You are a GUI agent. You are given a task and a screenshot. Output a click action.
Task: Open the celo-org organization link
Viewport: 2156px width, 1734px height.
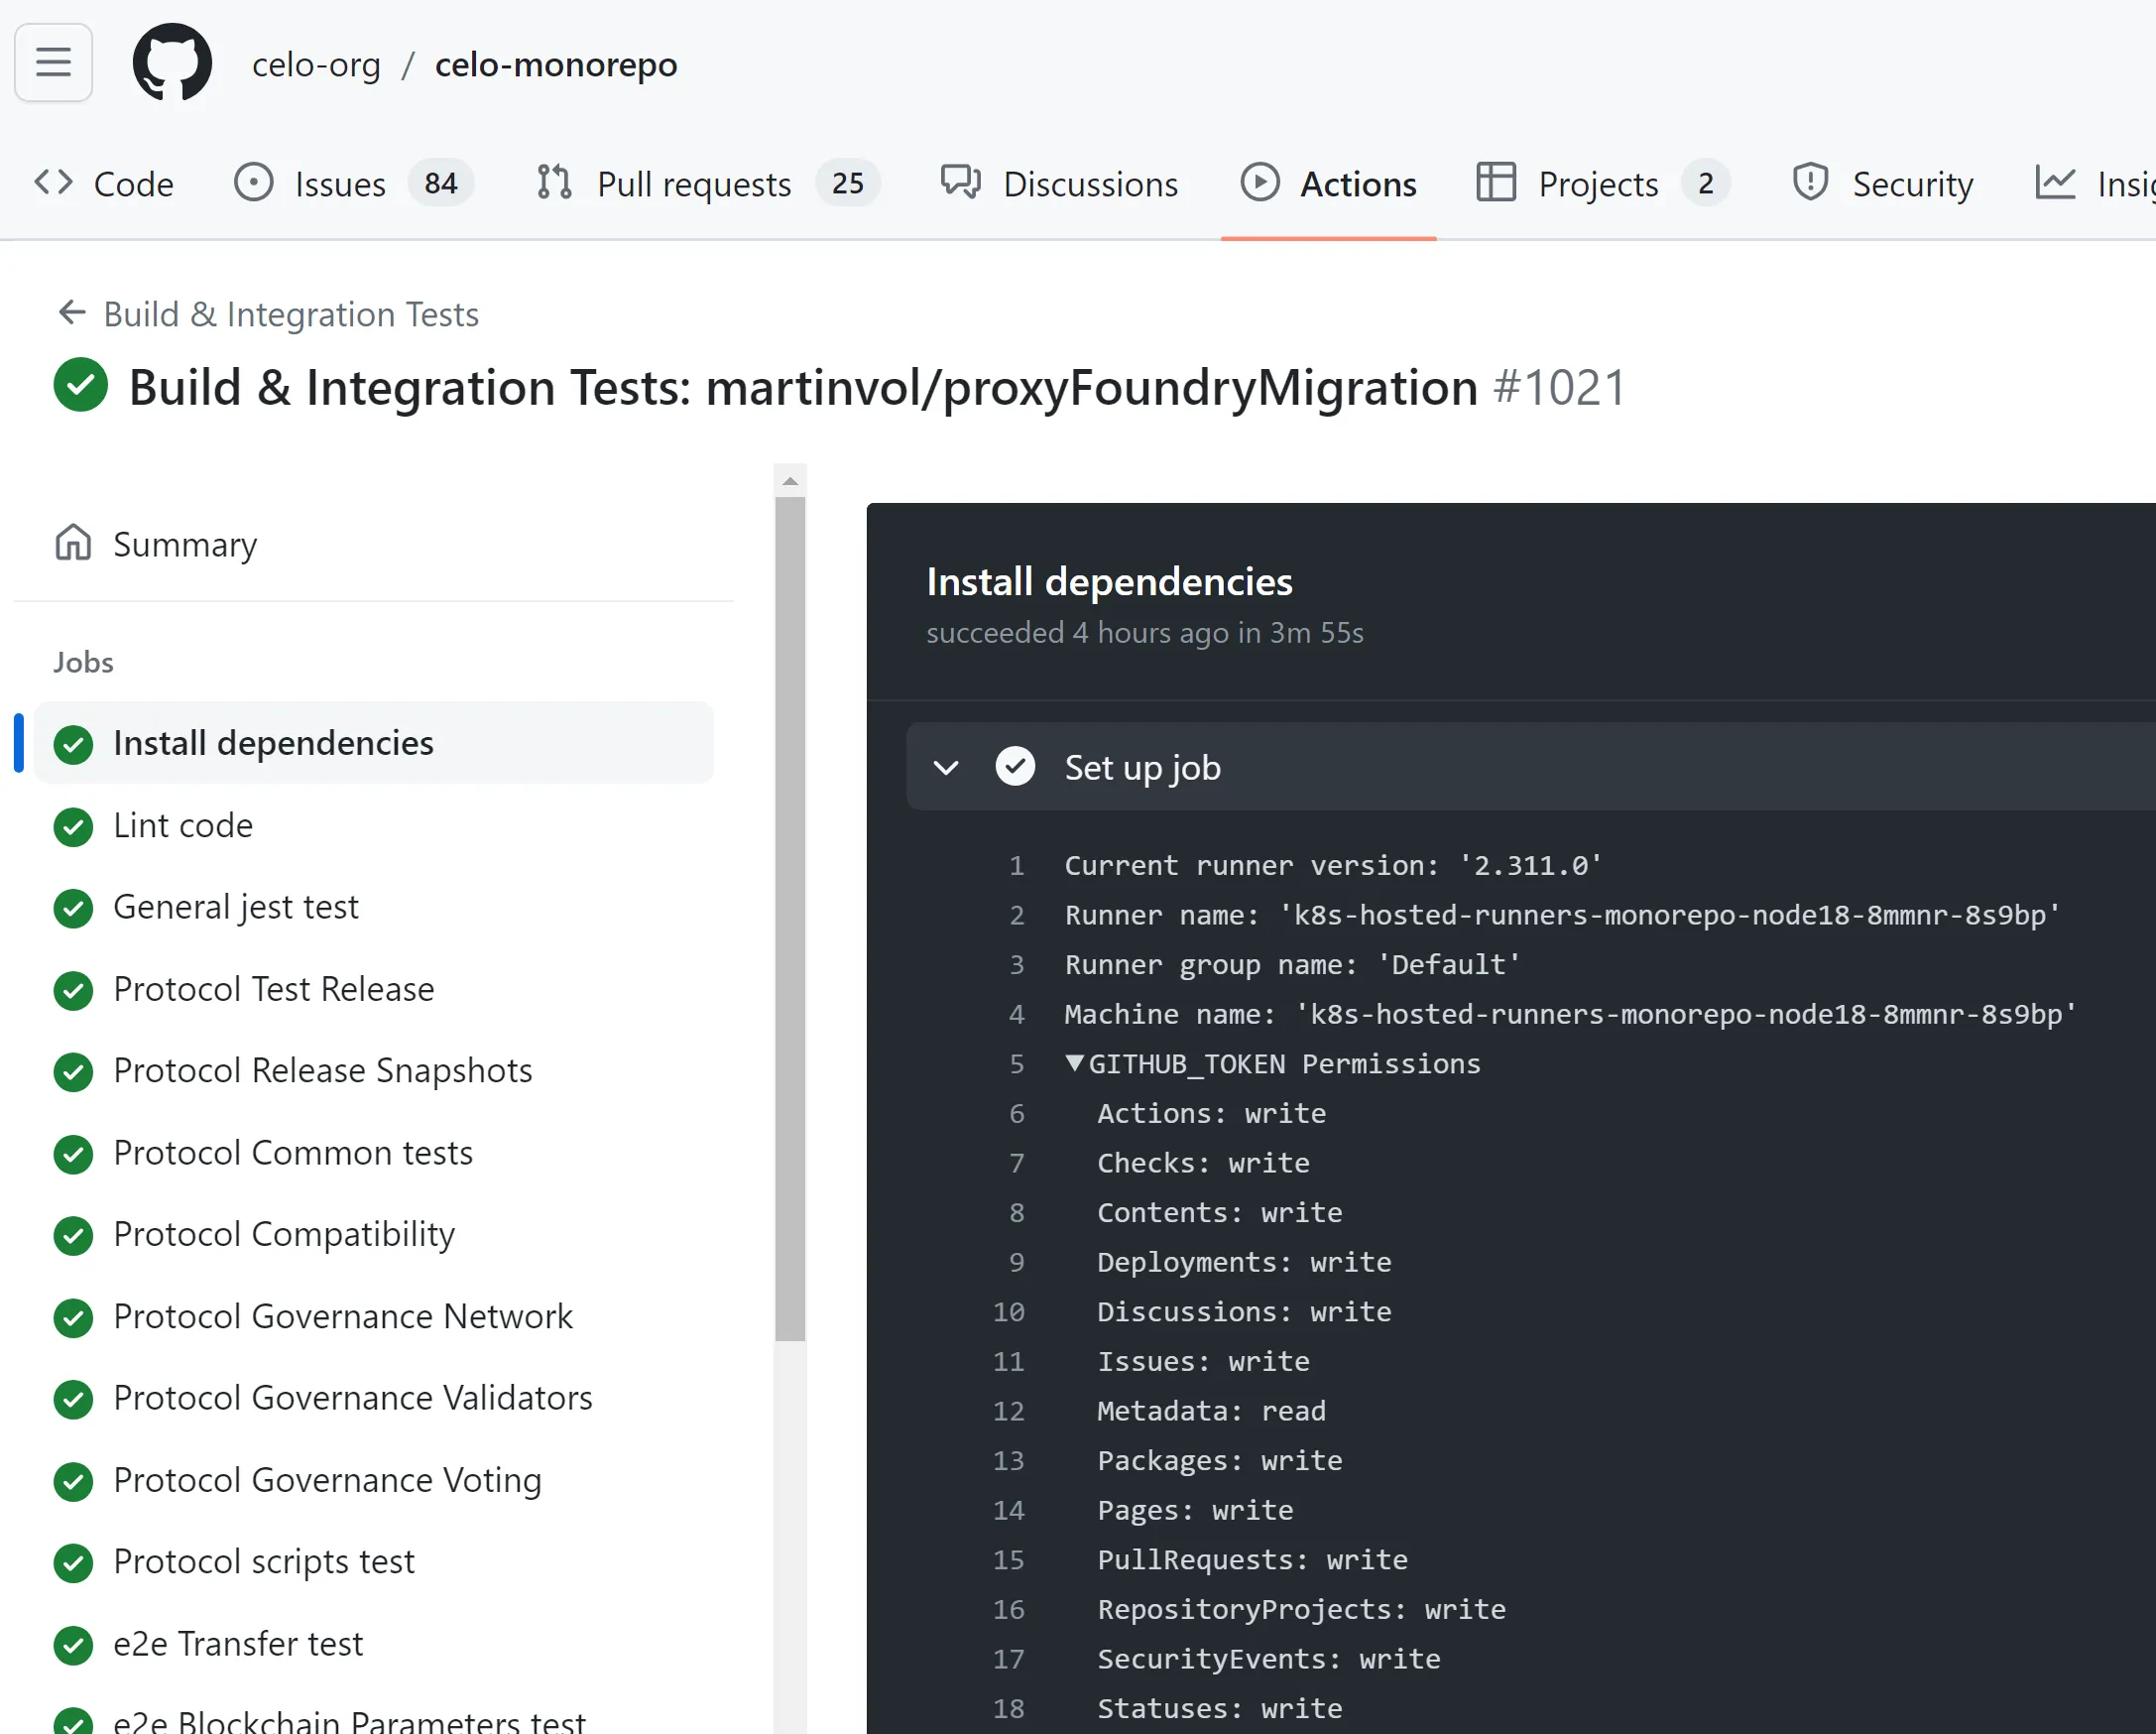(x=316, y=65)
